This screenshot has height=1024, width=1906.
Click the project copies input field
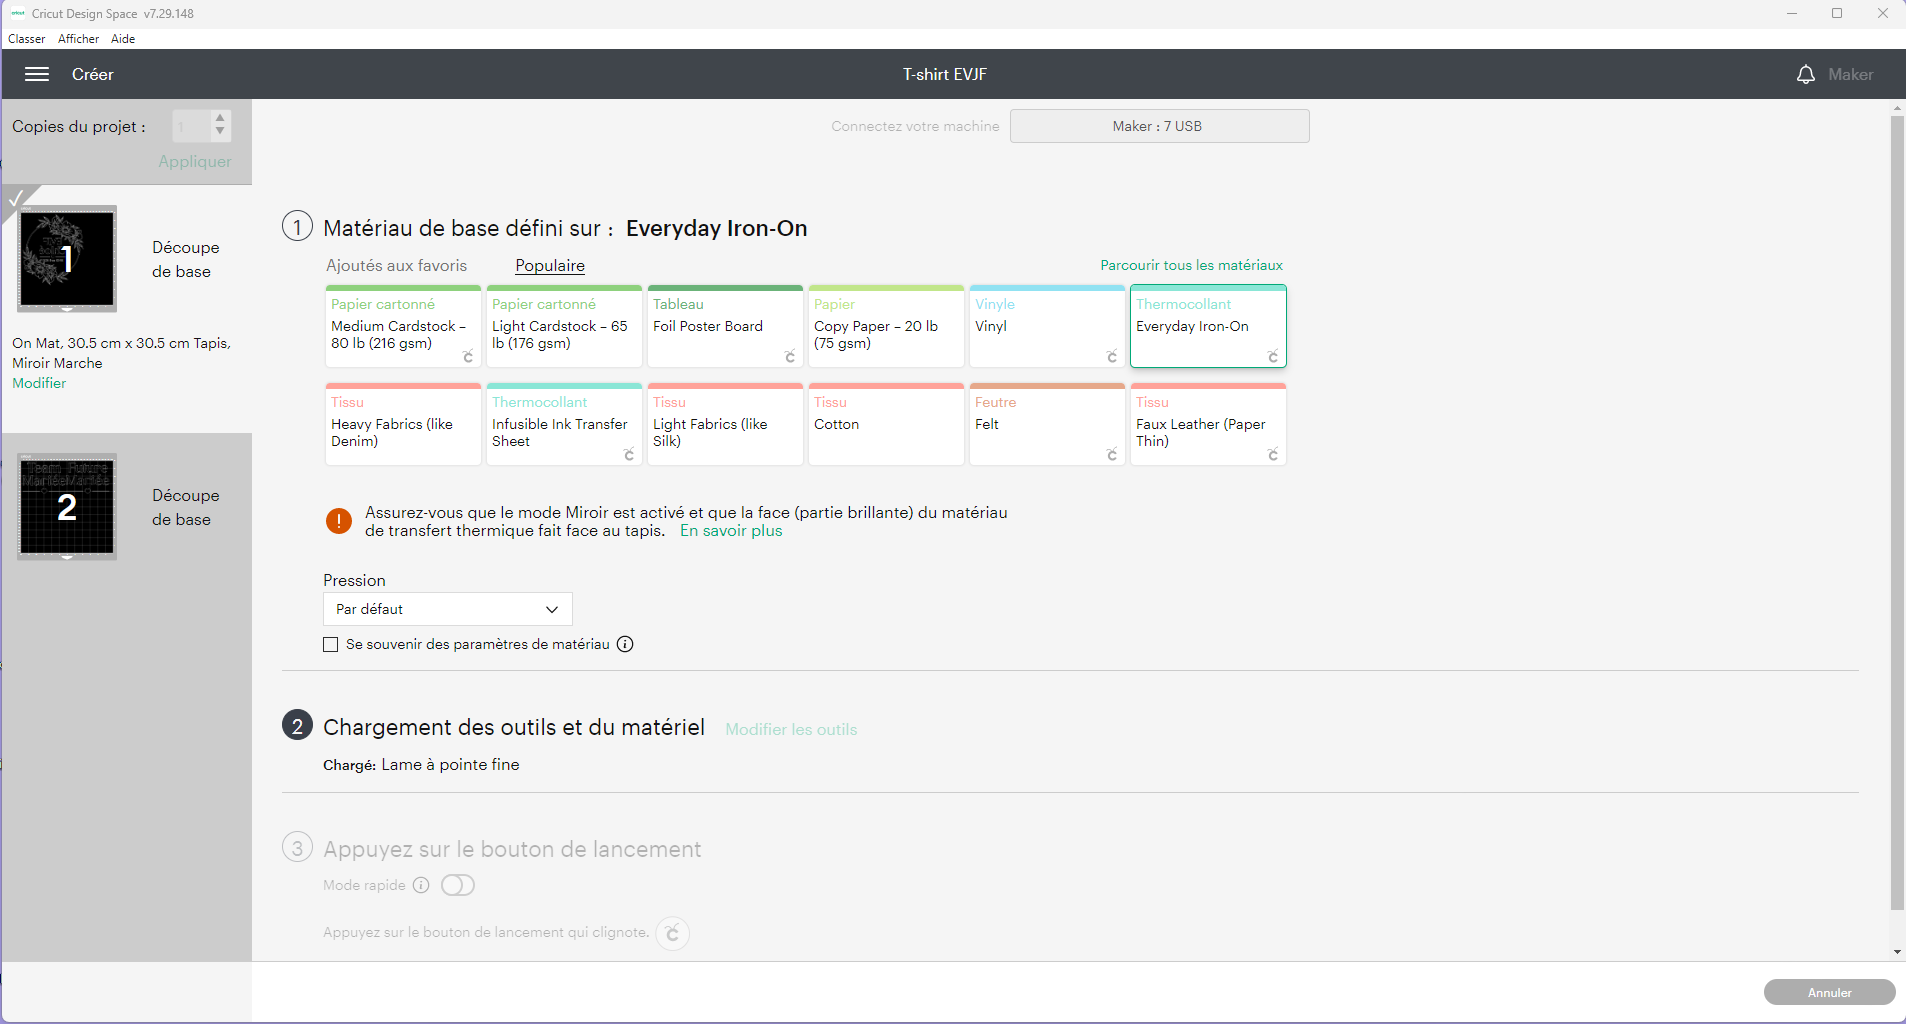click(x=191, y=126)
